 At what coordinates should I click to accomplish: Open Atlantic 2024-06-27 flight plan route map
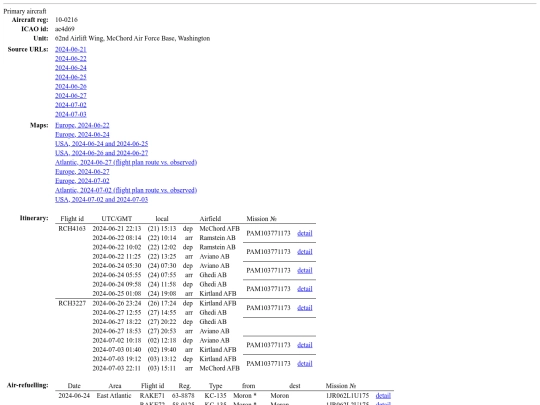coord(126,162)
